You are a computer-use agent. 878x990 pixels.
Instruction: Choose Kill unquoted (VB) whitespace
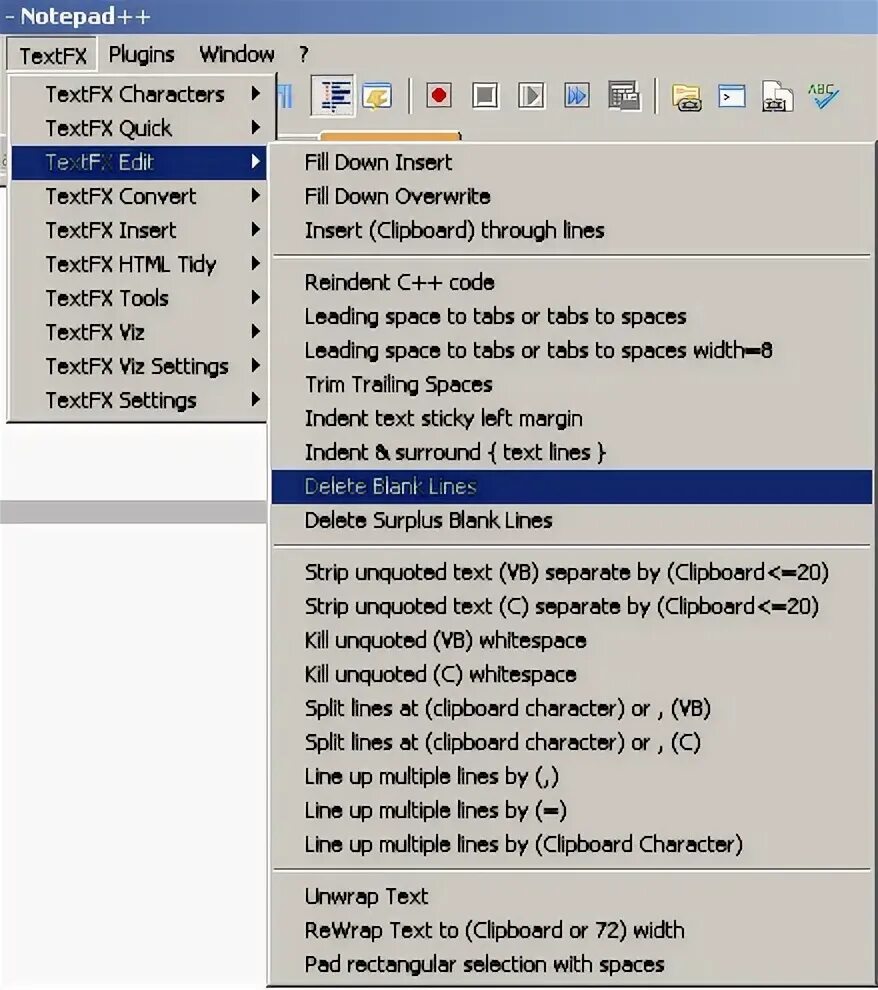(x=572, y=641)
